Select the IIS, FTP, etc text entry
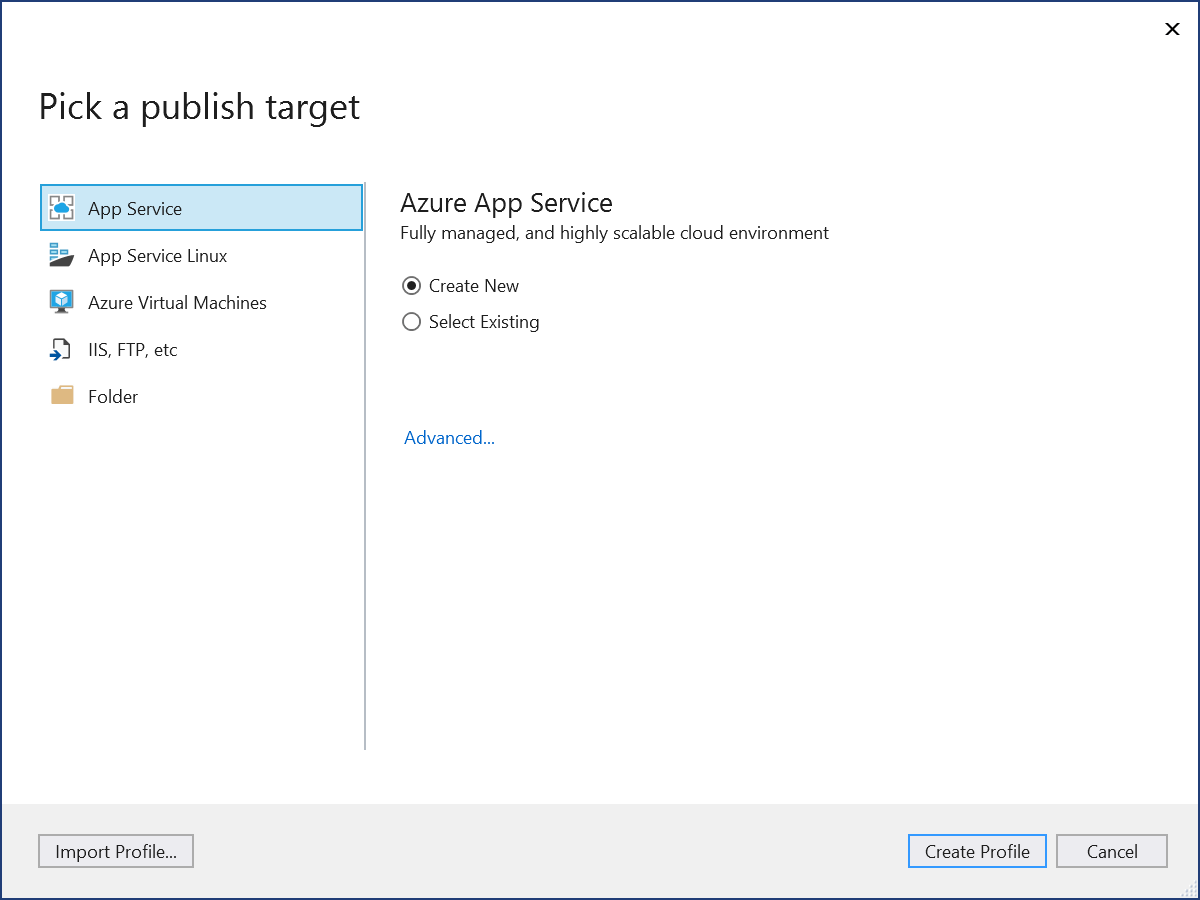Screen dimensions: 1200x900 pyautogui.click(x=132, y=350)
